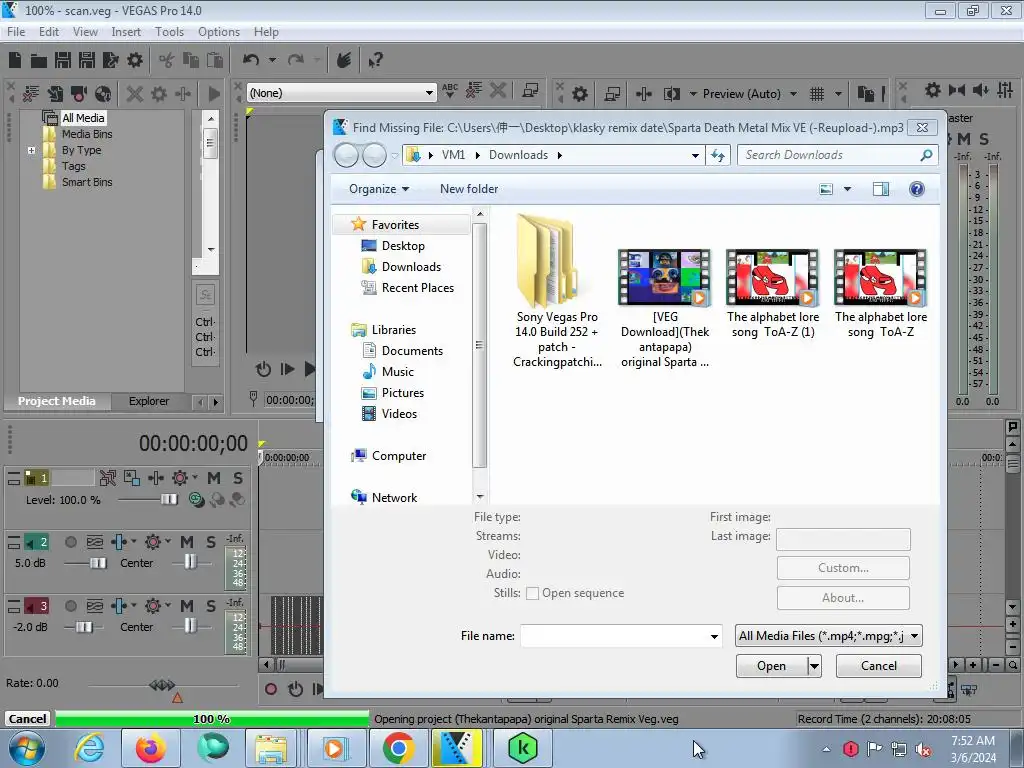Click the preview Split Screen View icon
This screenshot has height=768, width=1024.
(672, 94)
